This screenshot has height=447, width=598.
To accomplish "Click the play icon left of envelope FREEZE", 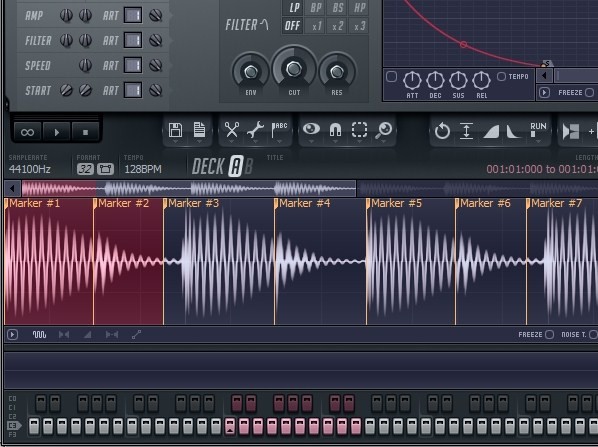I will click(x=544, y=93).
